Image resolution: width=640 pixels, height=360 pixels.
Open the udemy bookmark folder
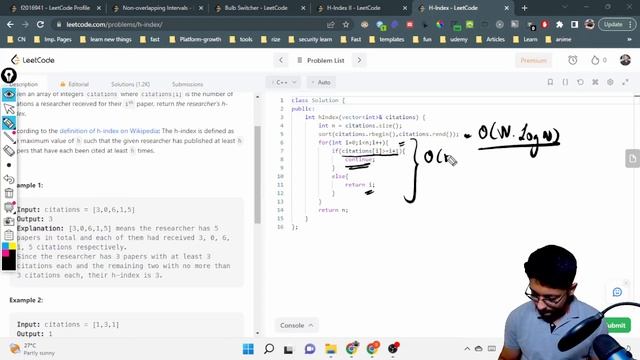[x=454, y=40]
